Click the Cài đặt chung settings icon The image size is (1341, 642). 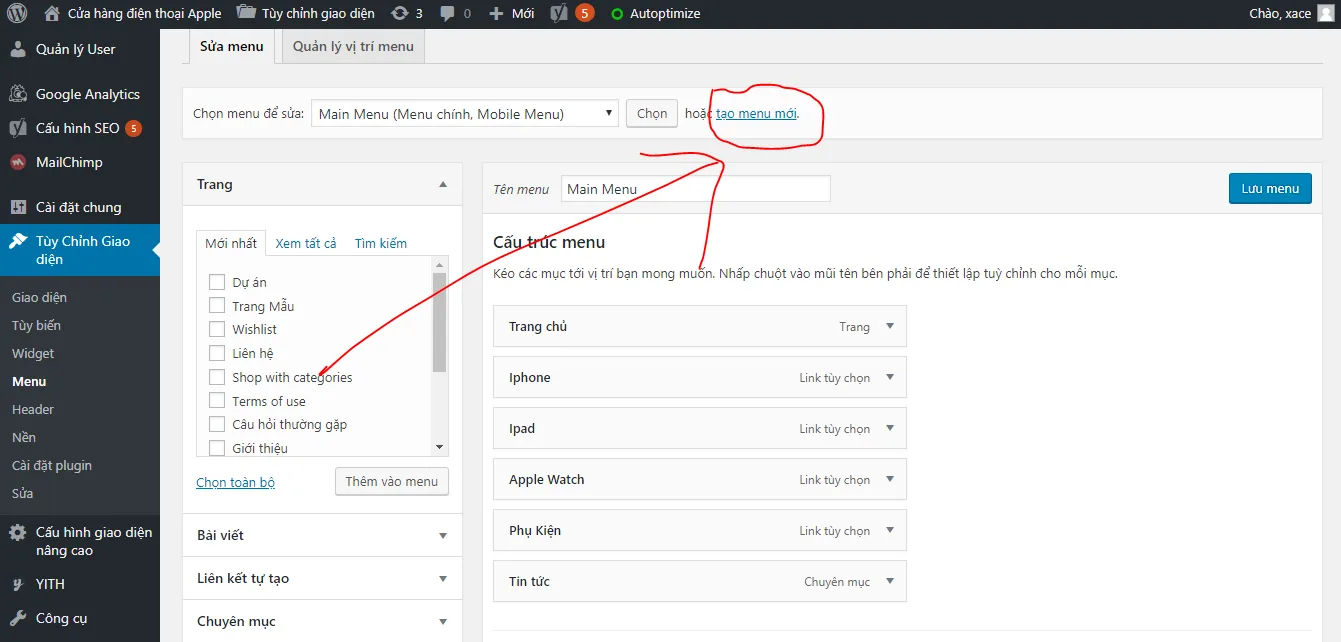[18, 207]
